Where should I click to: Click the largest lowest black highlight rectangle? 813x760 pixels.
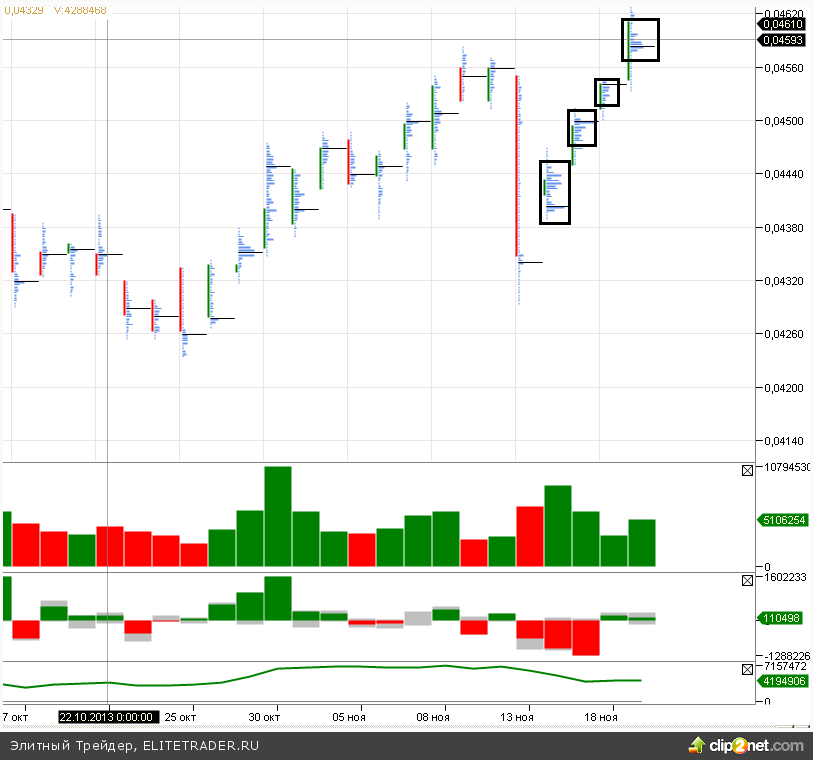[555, 192]
